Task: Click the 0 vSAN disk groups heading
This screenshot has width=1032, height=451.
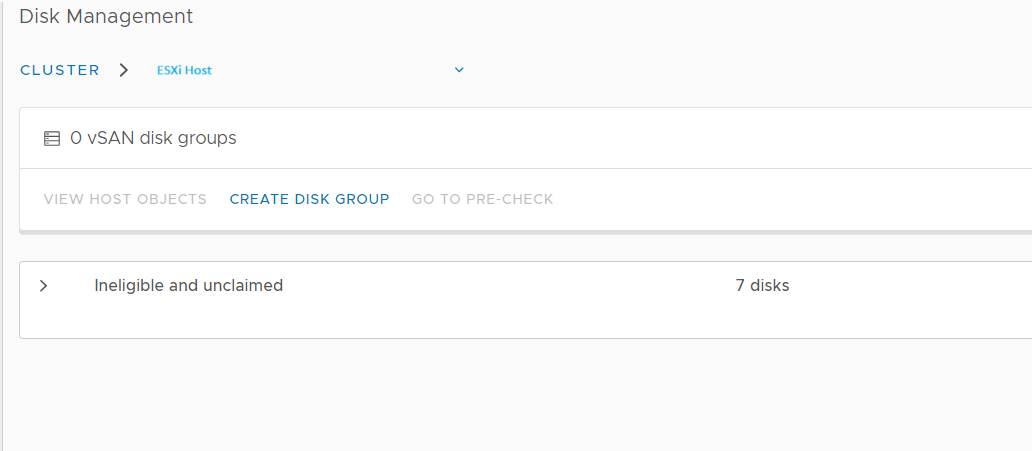Action: click(153, 138)
